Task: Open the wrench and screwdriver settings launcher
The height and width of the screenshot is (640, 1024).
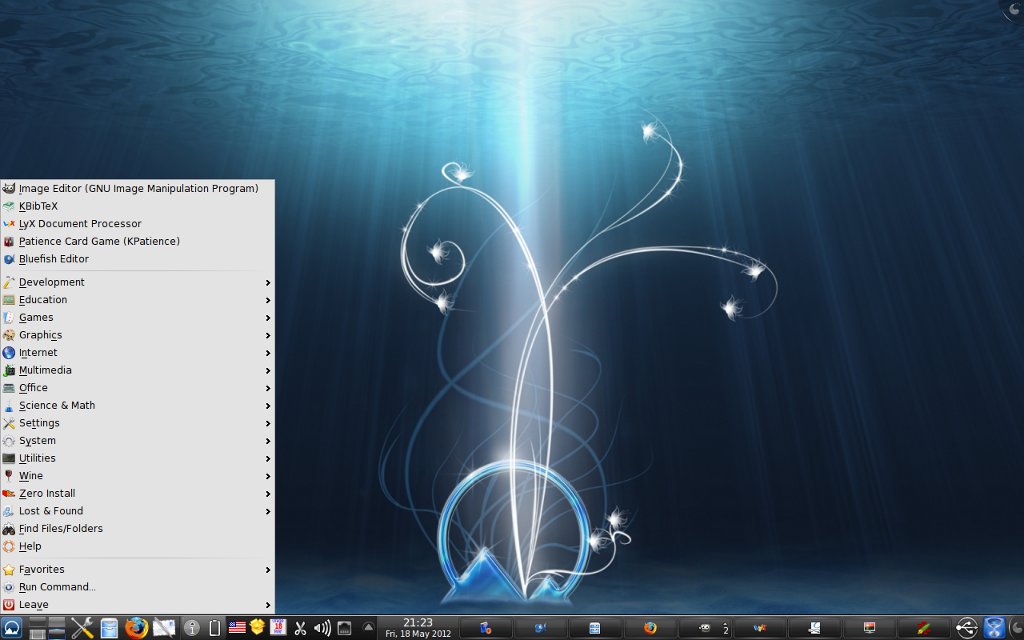Action: tap(82, 628)
